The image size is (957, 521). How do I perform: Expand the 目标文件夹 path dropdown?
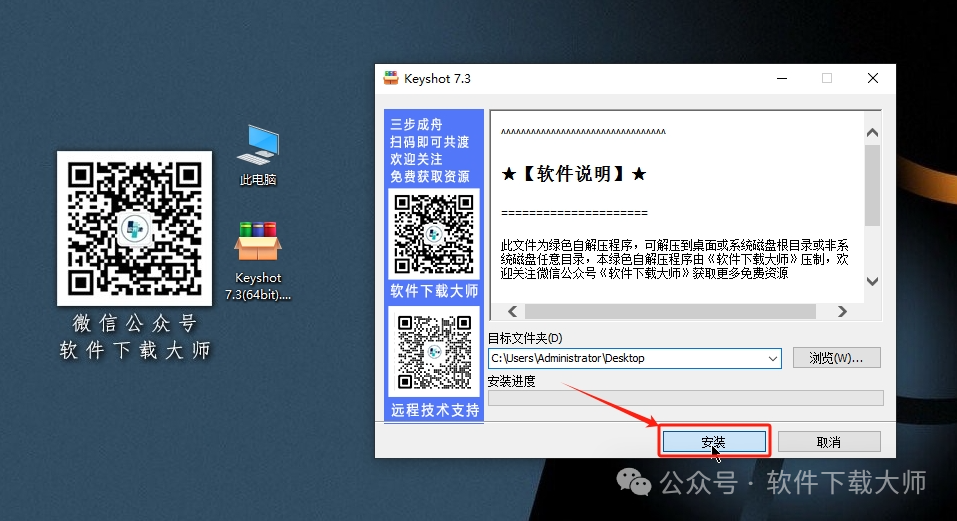click(x=773, y=358)
